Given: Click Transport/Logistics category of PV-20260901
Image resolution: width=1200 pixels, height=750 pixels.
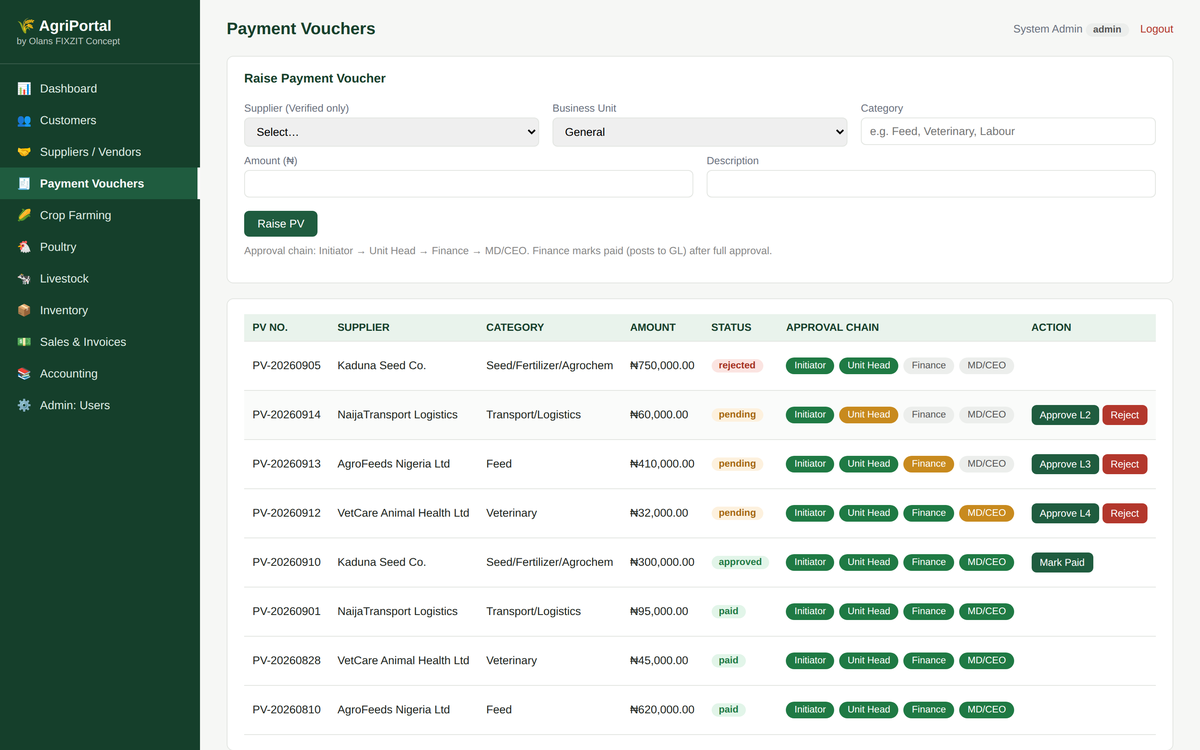Looking at the screenshot, I should [x=533, y=612].
